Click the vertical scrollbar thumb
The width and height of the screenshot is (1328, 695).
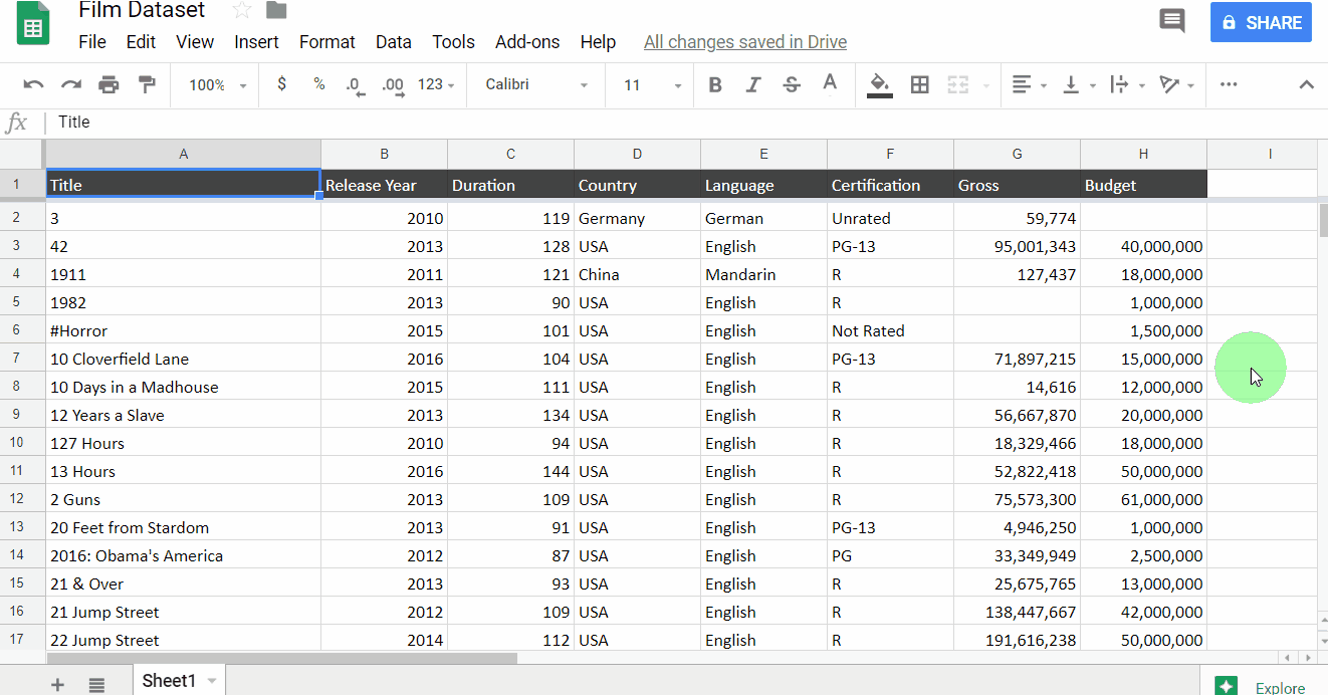tap(1323, 220)
